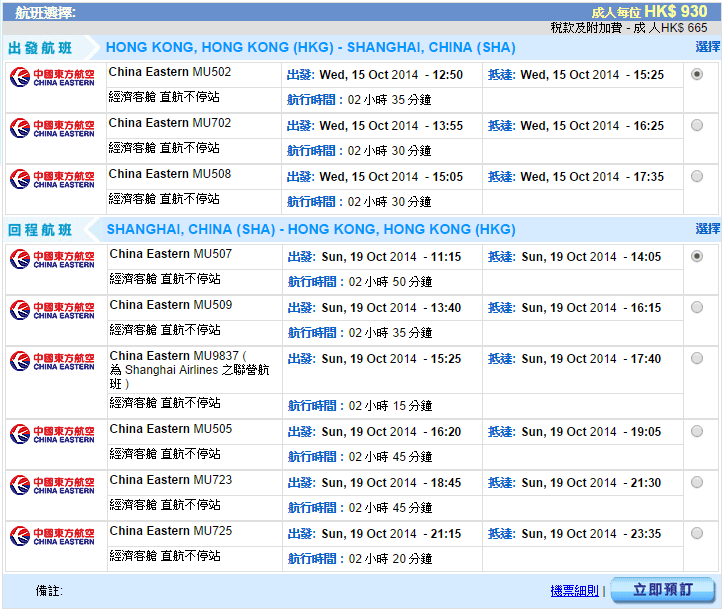727x613 pixels.
Task: Select departure flight MU502 radio button
Action: click(697, 74)
